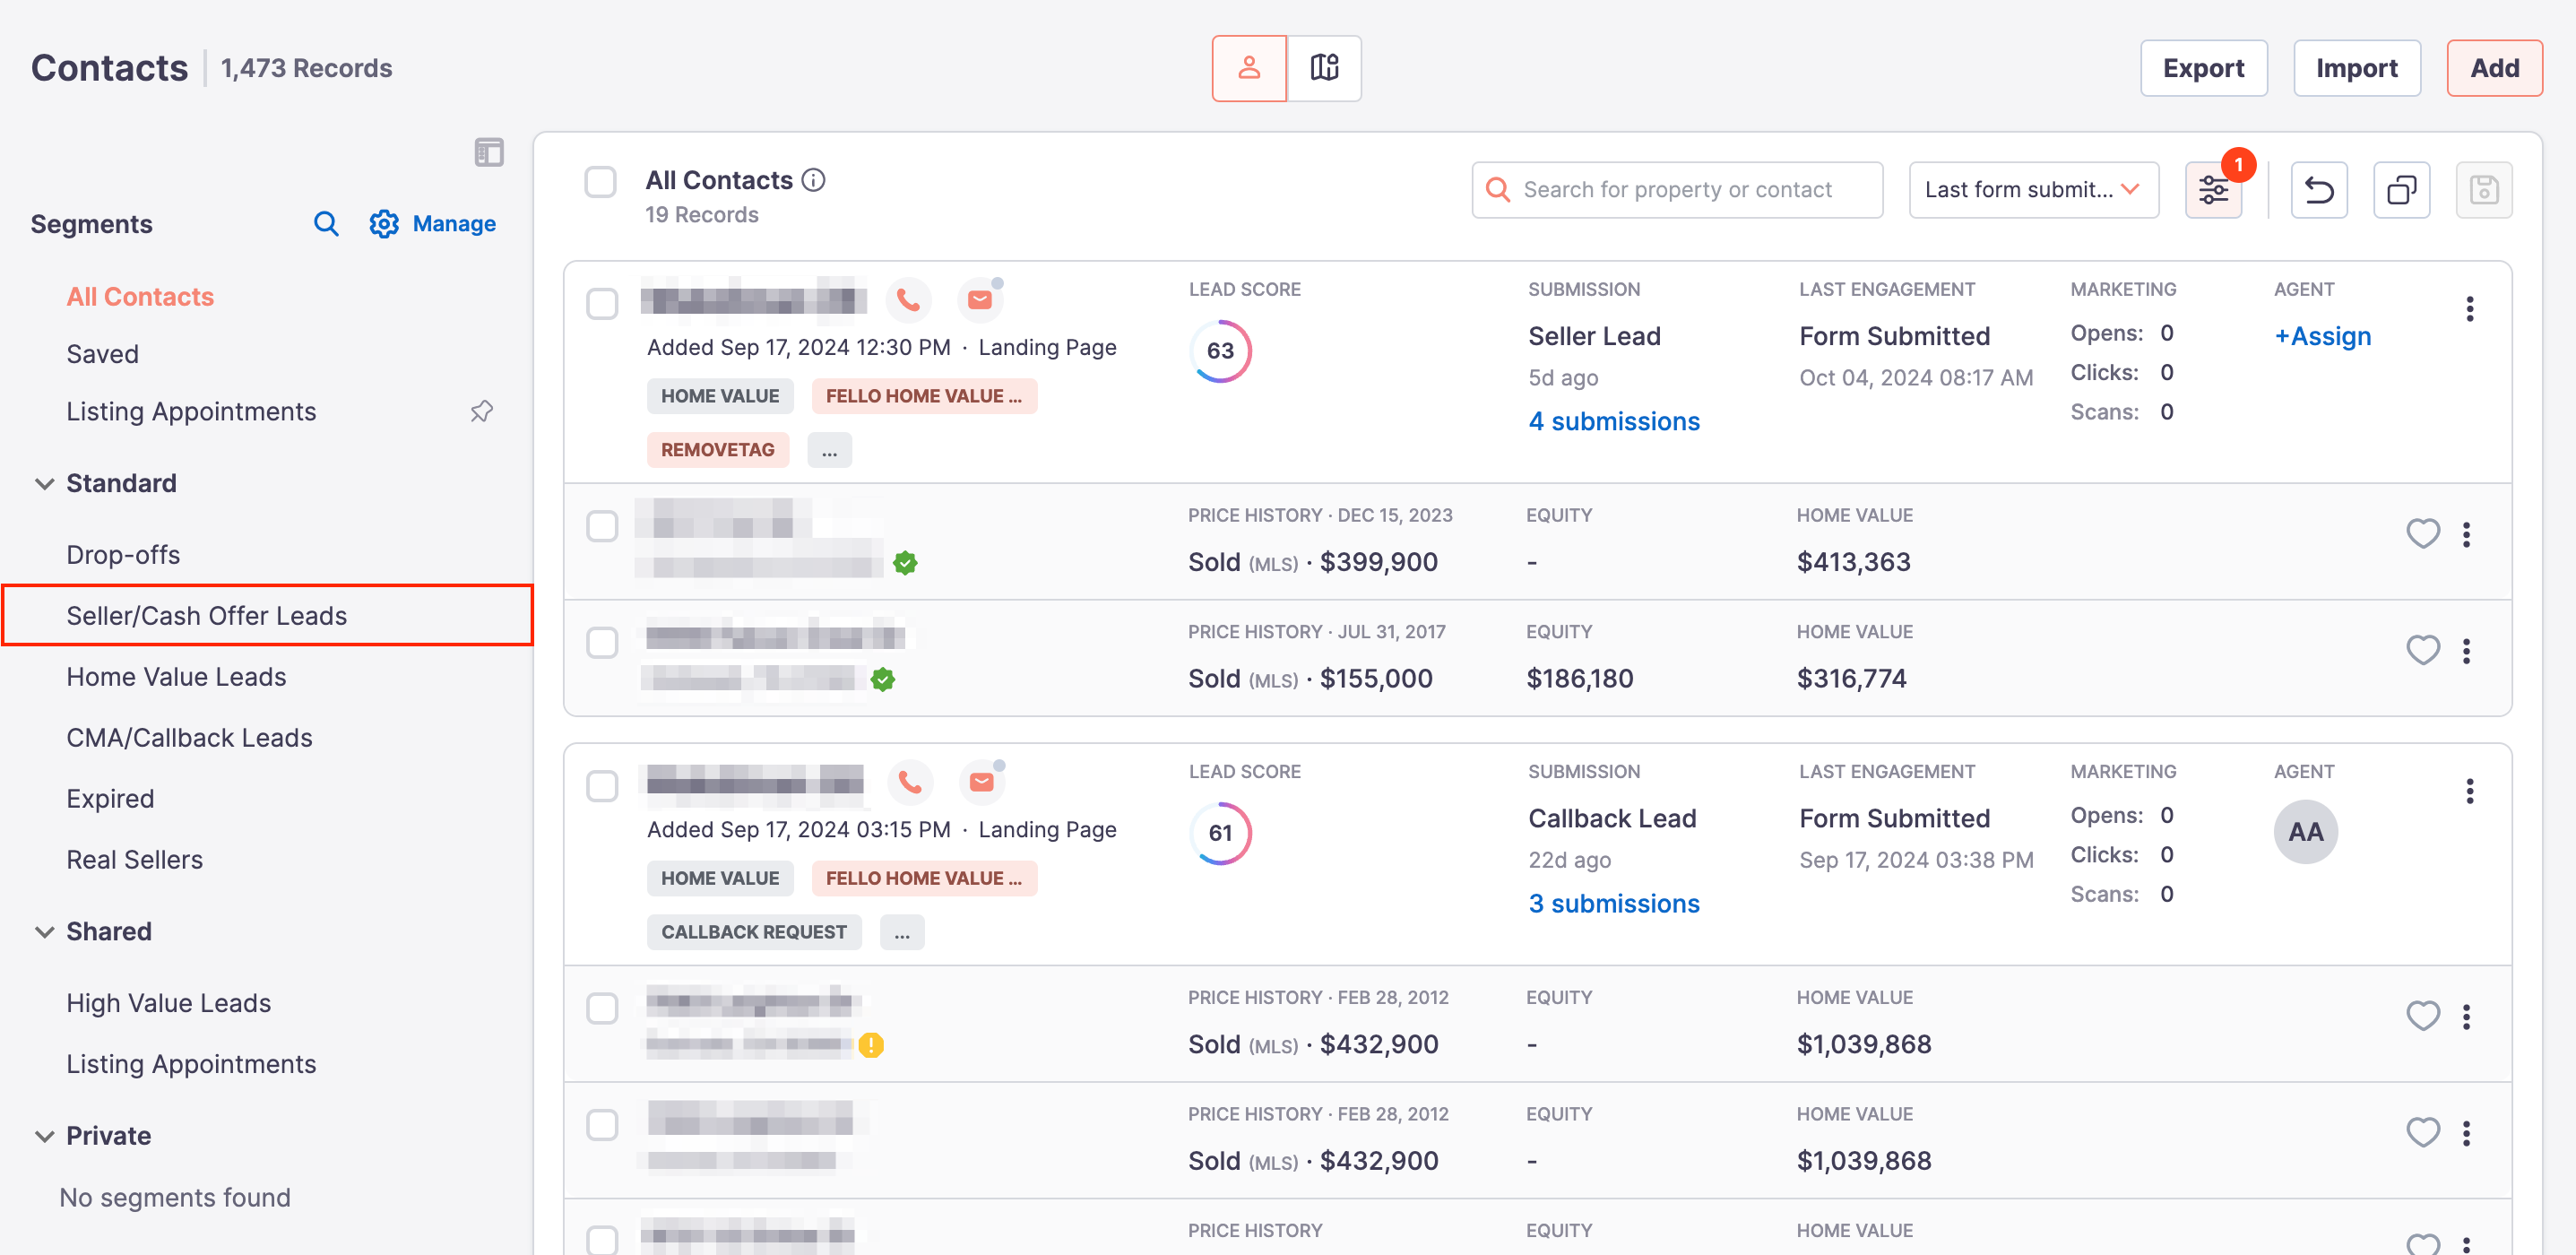Open more options for the Callback Lead contact
2576x1255 pixels.
(x=2470, y=791)
